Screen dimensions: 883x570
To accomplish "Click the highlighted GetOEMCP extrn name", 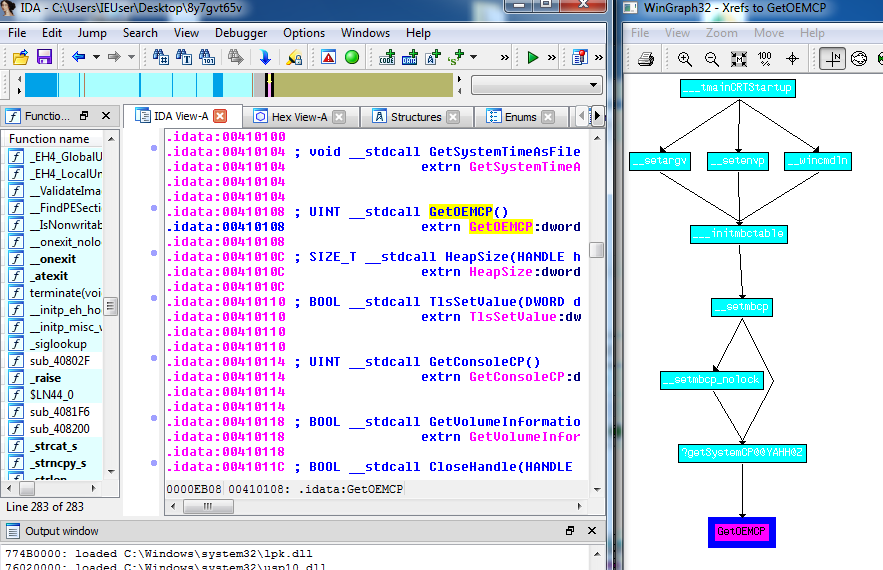I will [x=501, y=226].
